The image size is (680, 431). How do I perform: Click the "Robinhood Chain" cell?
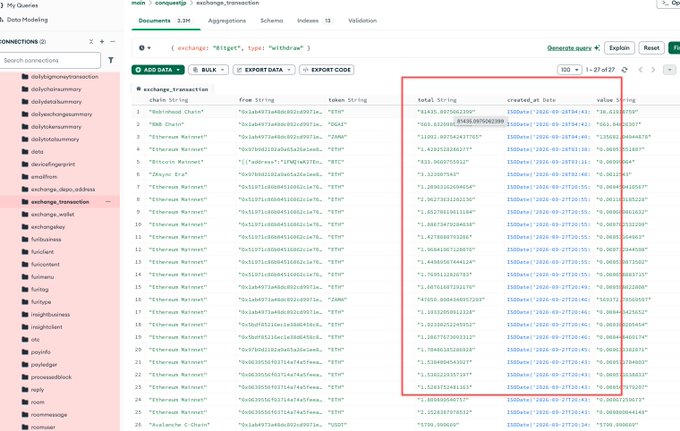[x=176, y=112]
